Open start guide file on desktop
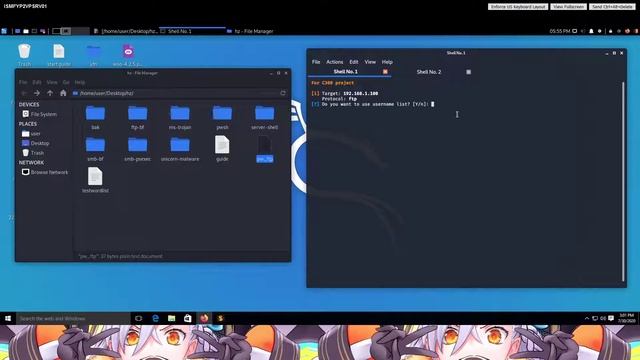 click(x=59, y=55)
